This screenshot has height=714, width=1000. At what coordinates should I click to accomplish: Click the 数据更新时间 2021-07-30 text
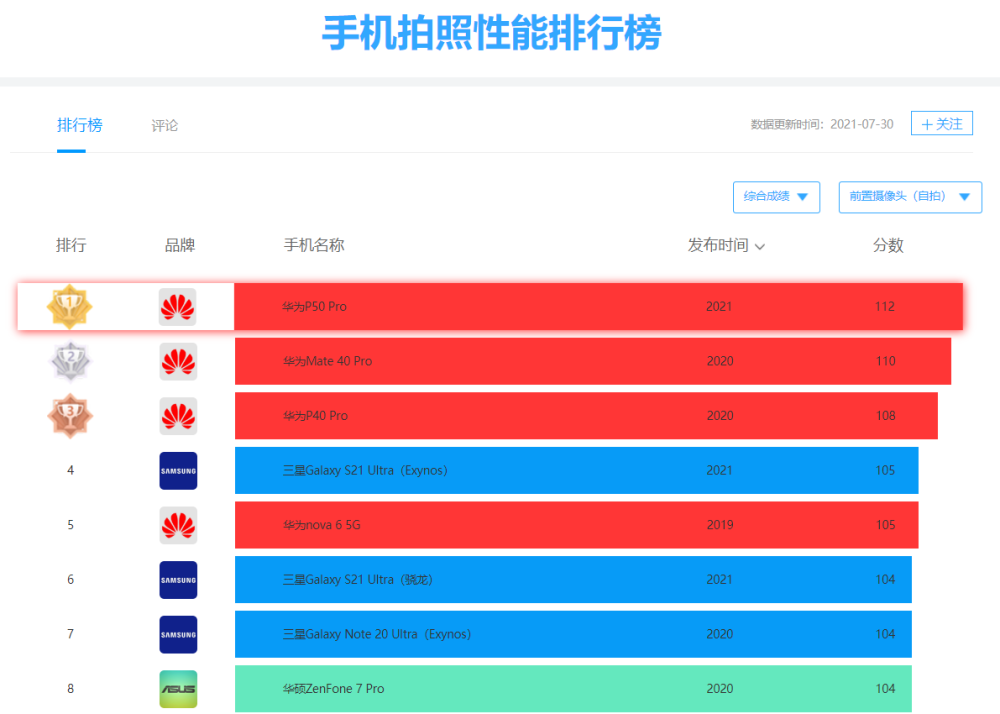pos(821,124)
